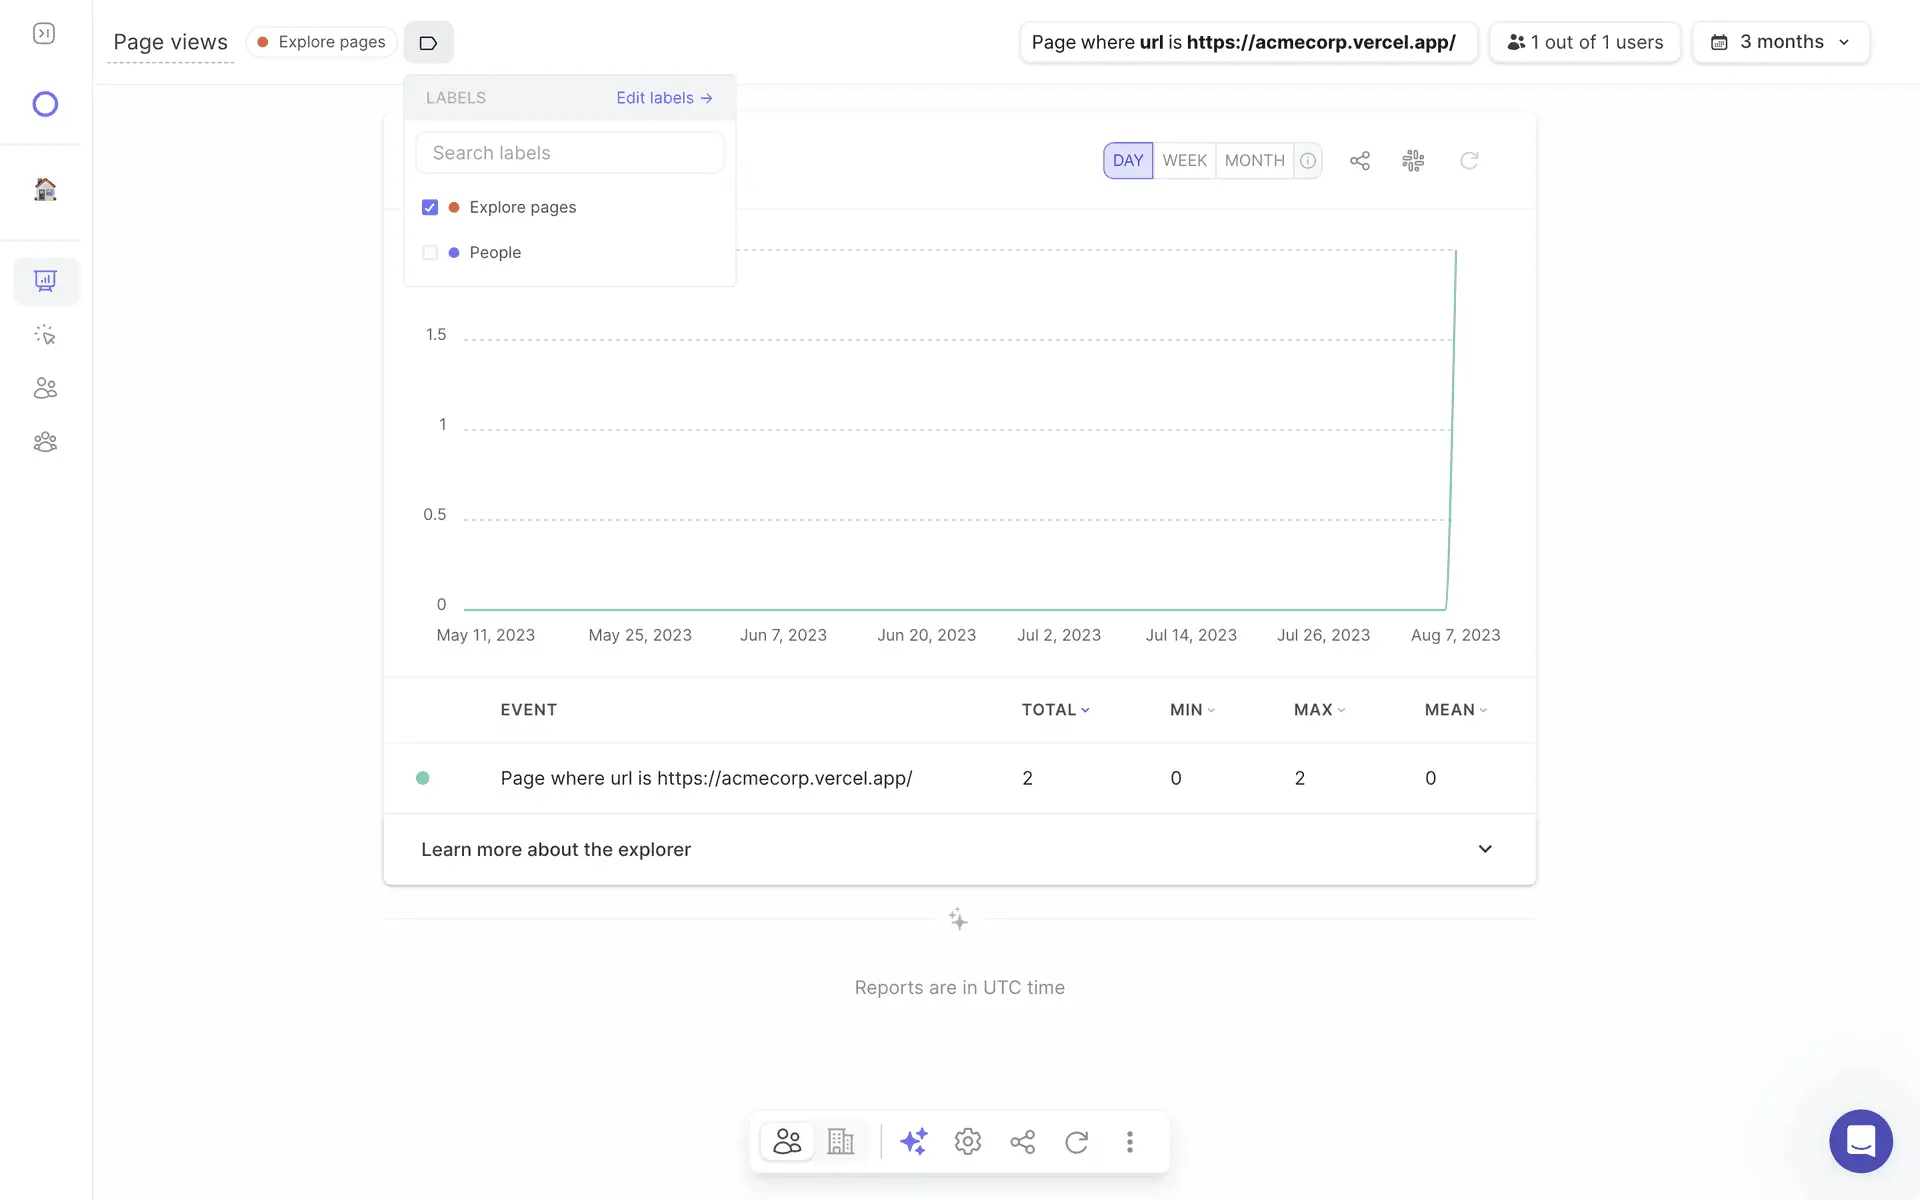Click the 1 out of 1 users button
The height and width of the screenshot is (1200, 1920).
click(x=1585, y=42)
